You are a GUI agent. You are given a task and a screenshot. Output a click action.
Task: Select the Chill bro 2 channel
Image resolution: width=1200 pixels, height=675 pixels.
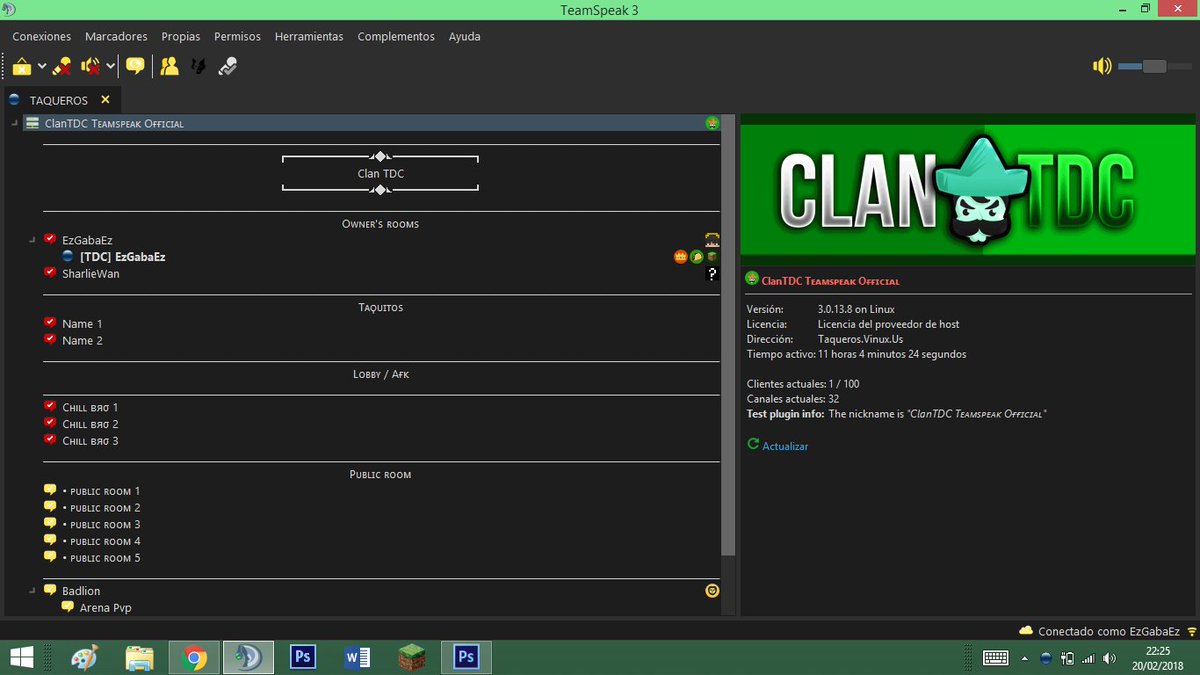[90, 424]
